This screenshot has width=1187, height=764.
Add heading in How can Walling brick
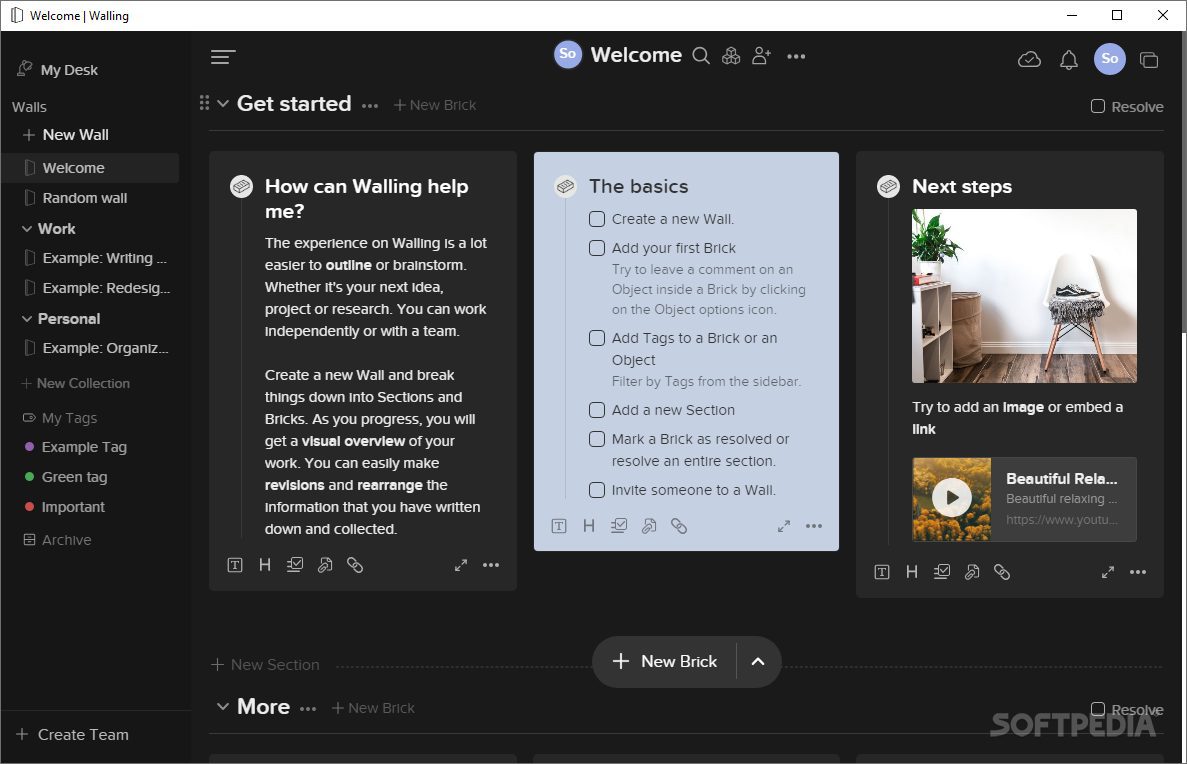click(x=264, y=565)
